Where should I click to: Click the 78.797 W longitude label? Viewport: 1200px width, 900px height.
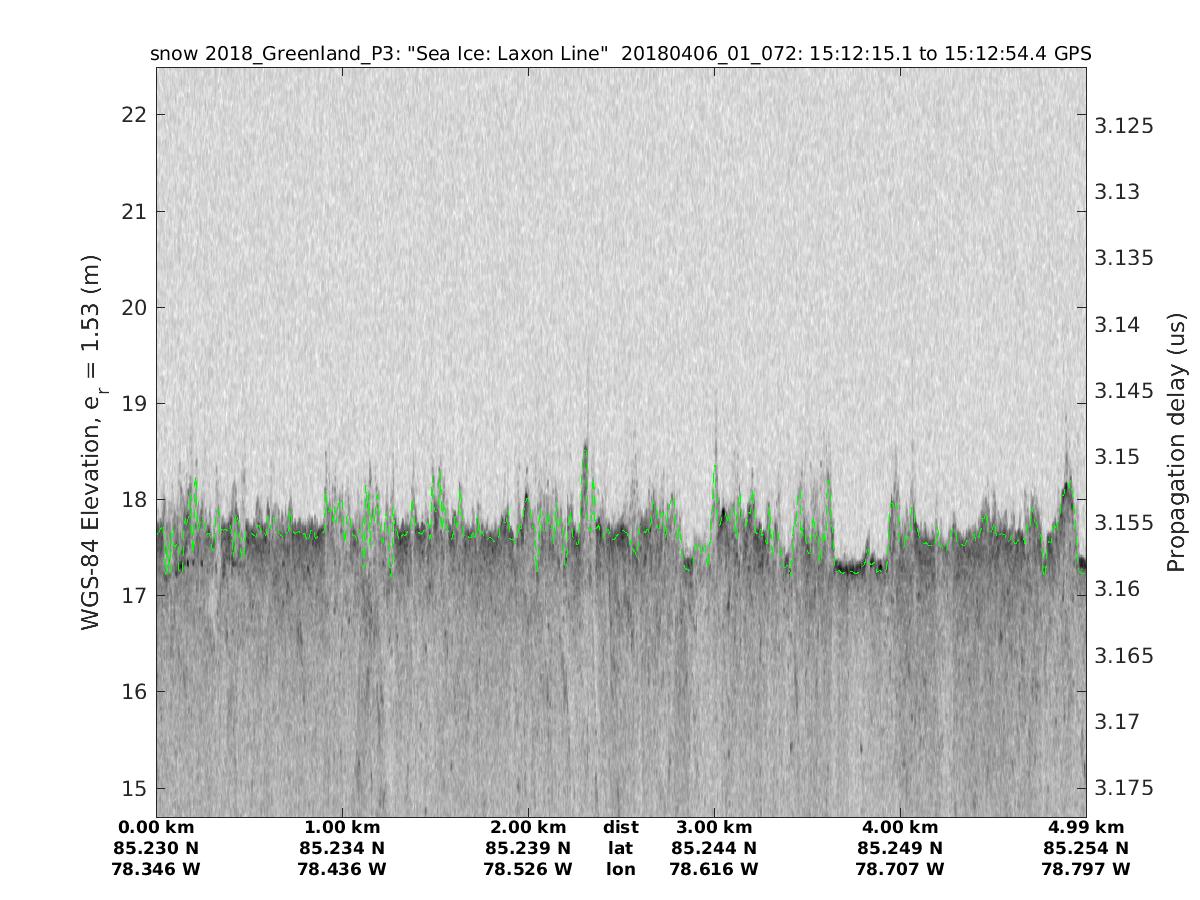[1086, 869]
